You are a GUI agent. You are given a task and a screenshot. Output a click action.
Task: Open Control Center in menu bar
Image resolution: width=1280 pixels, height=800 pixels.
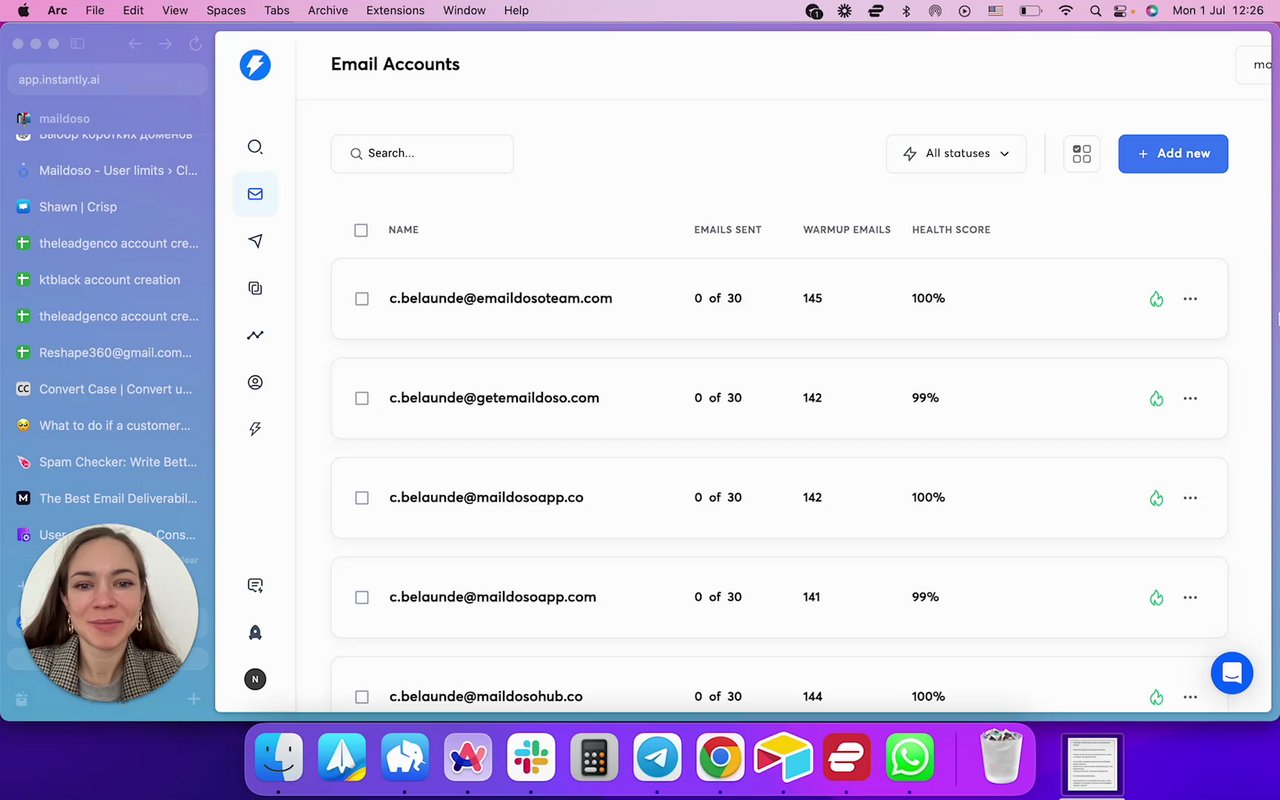coord(1123,11)
